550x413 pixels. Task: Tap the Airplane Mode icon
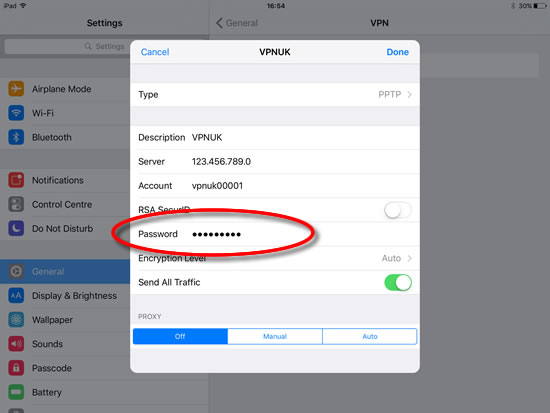point(16,89)
